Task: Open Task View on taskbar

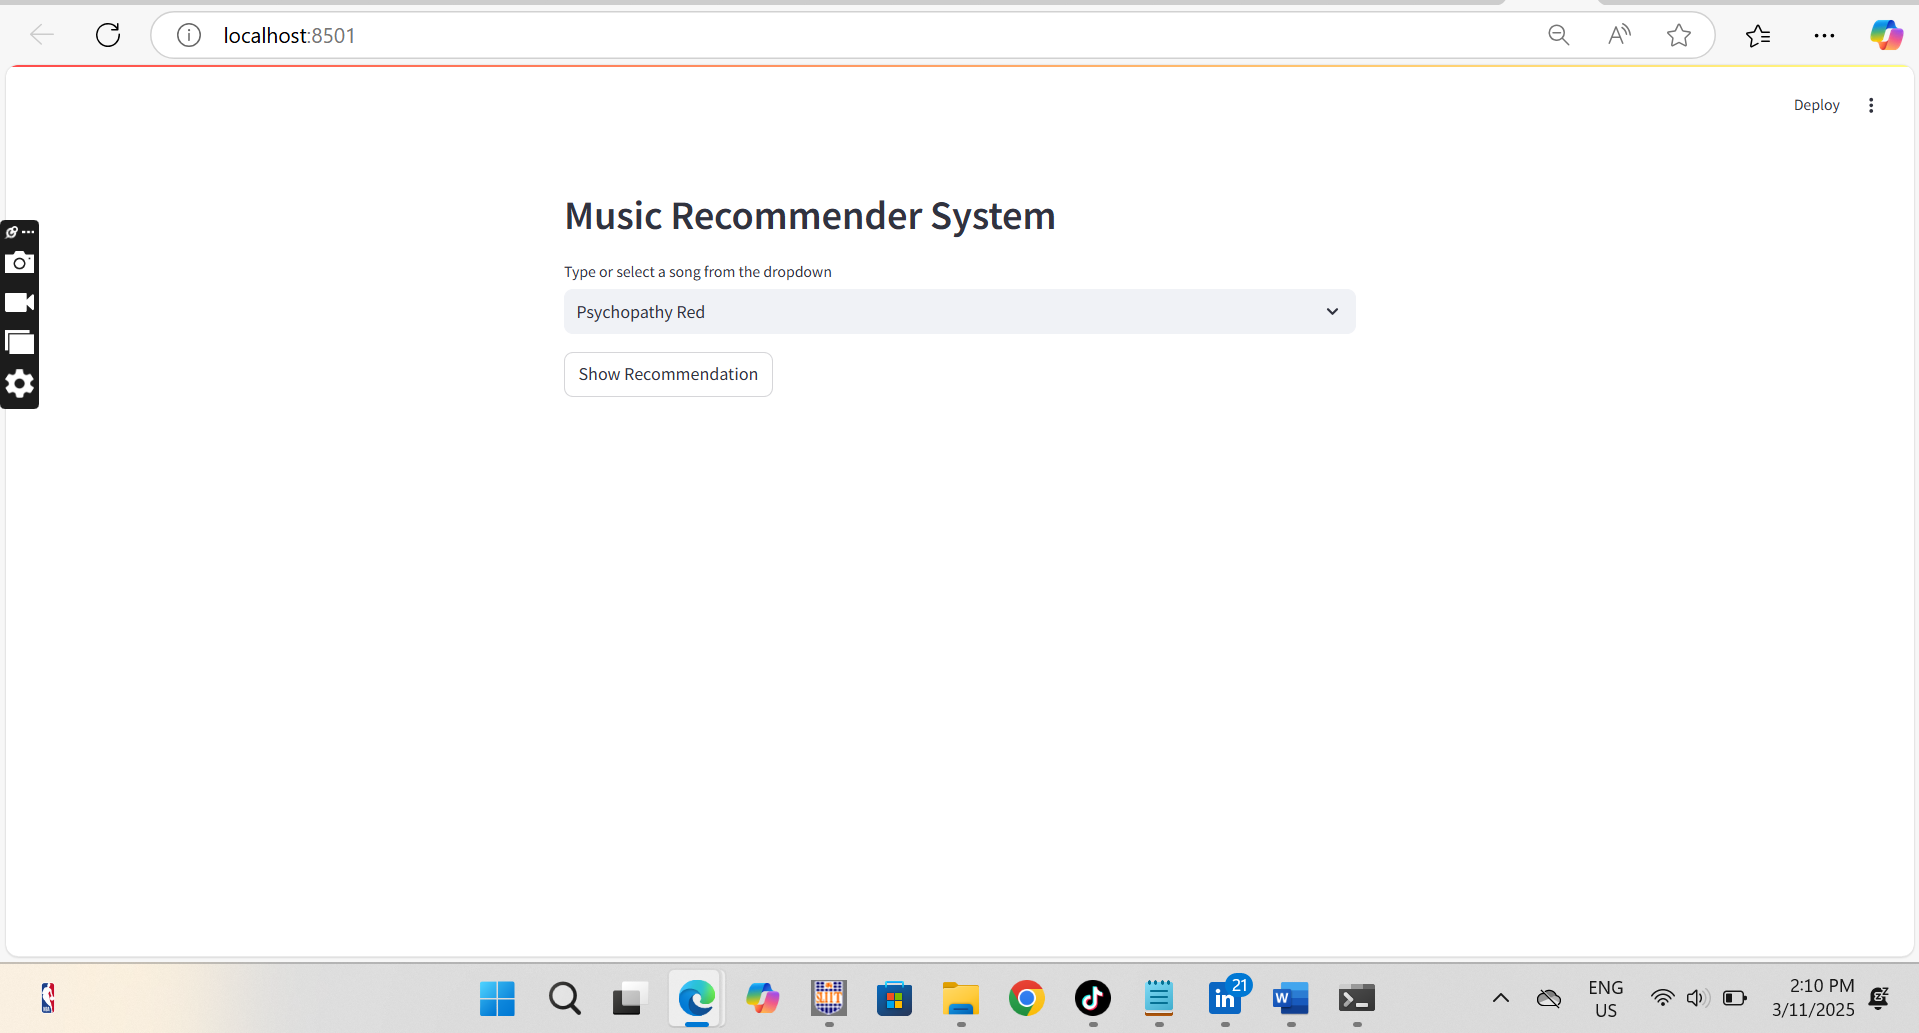Action: coord(629,998)
